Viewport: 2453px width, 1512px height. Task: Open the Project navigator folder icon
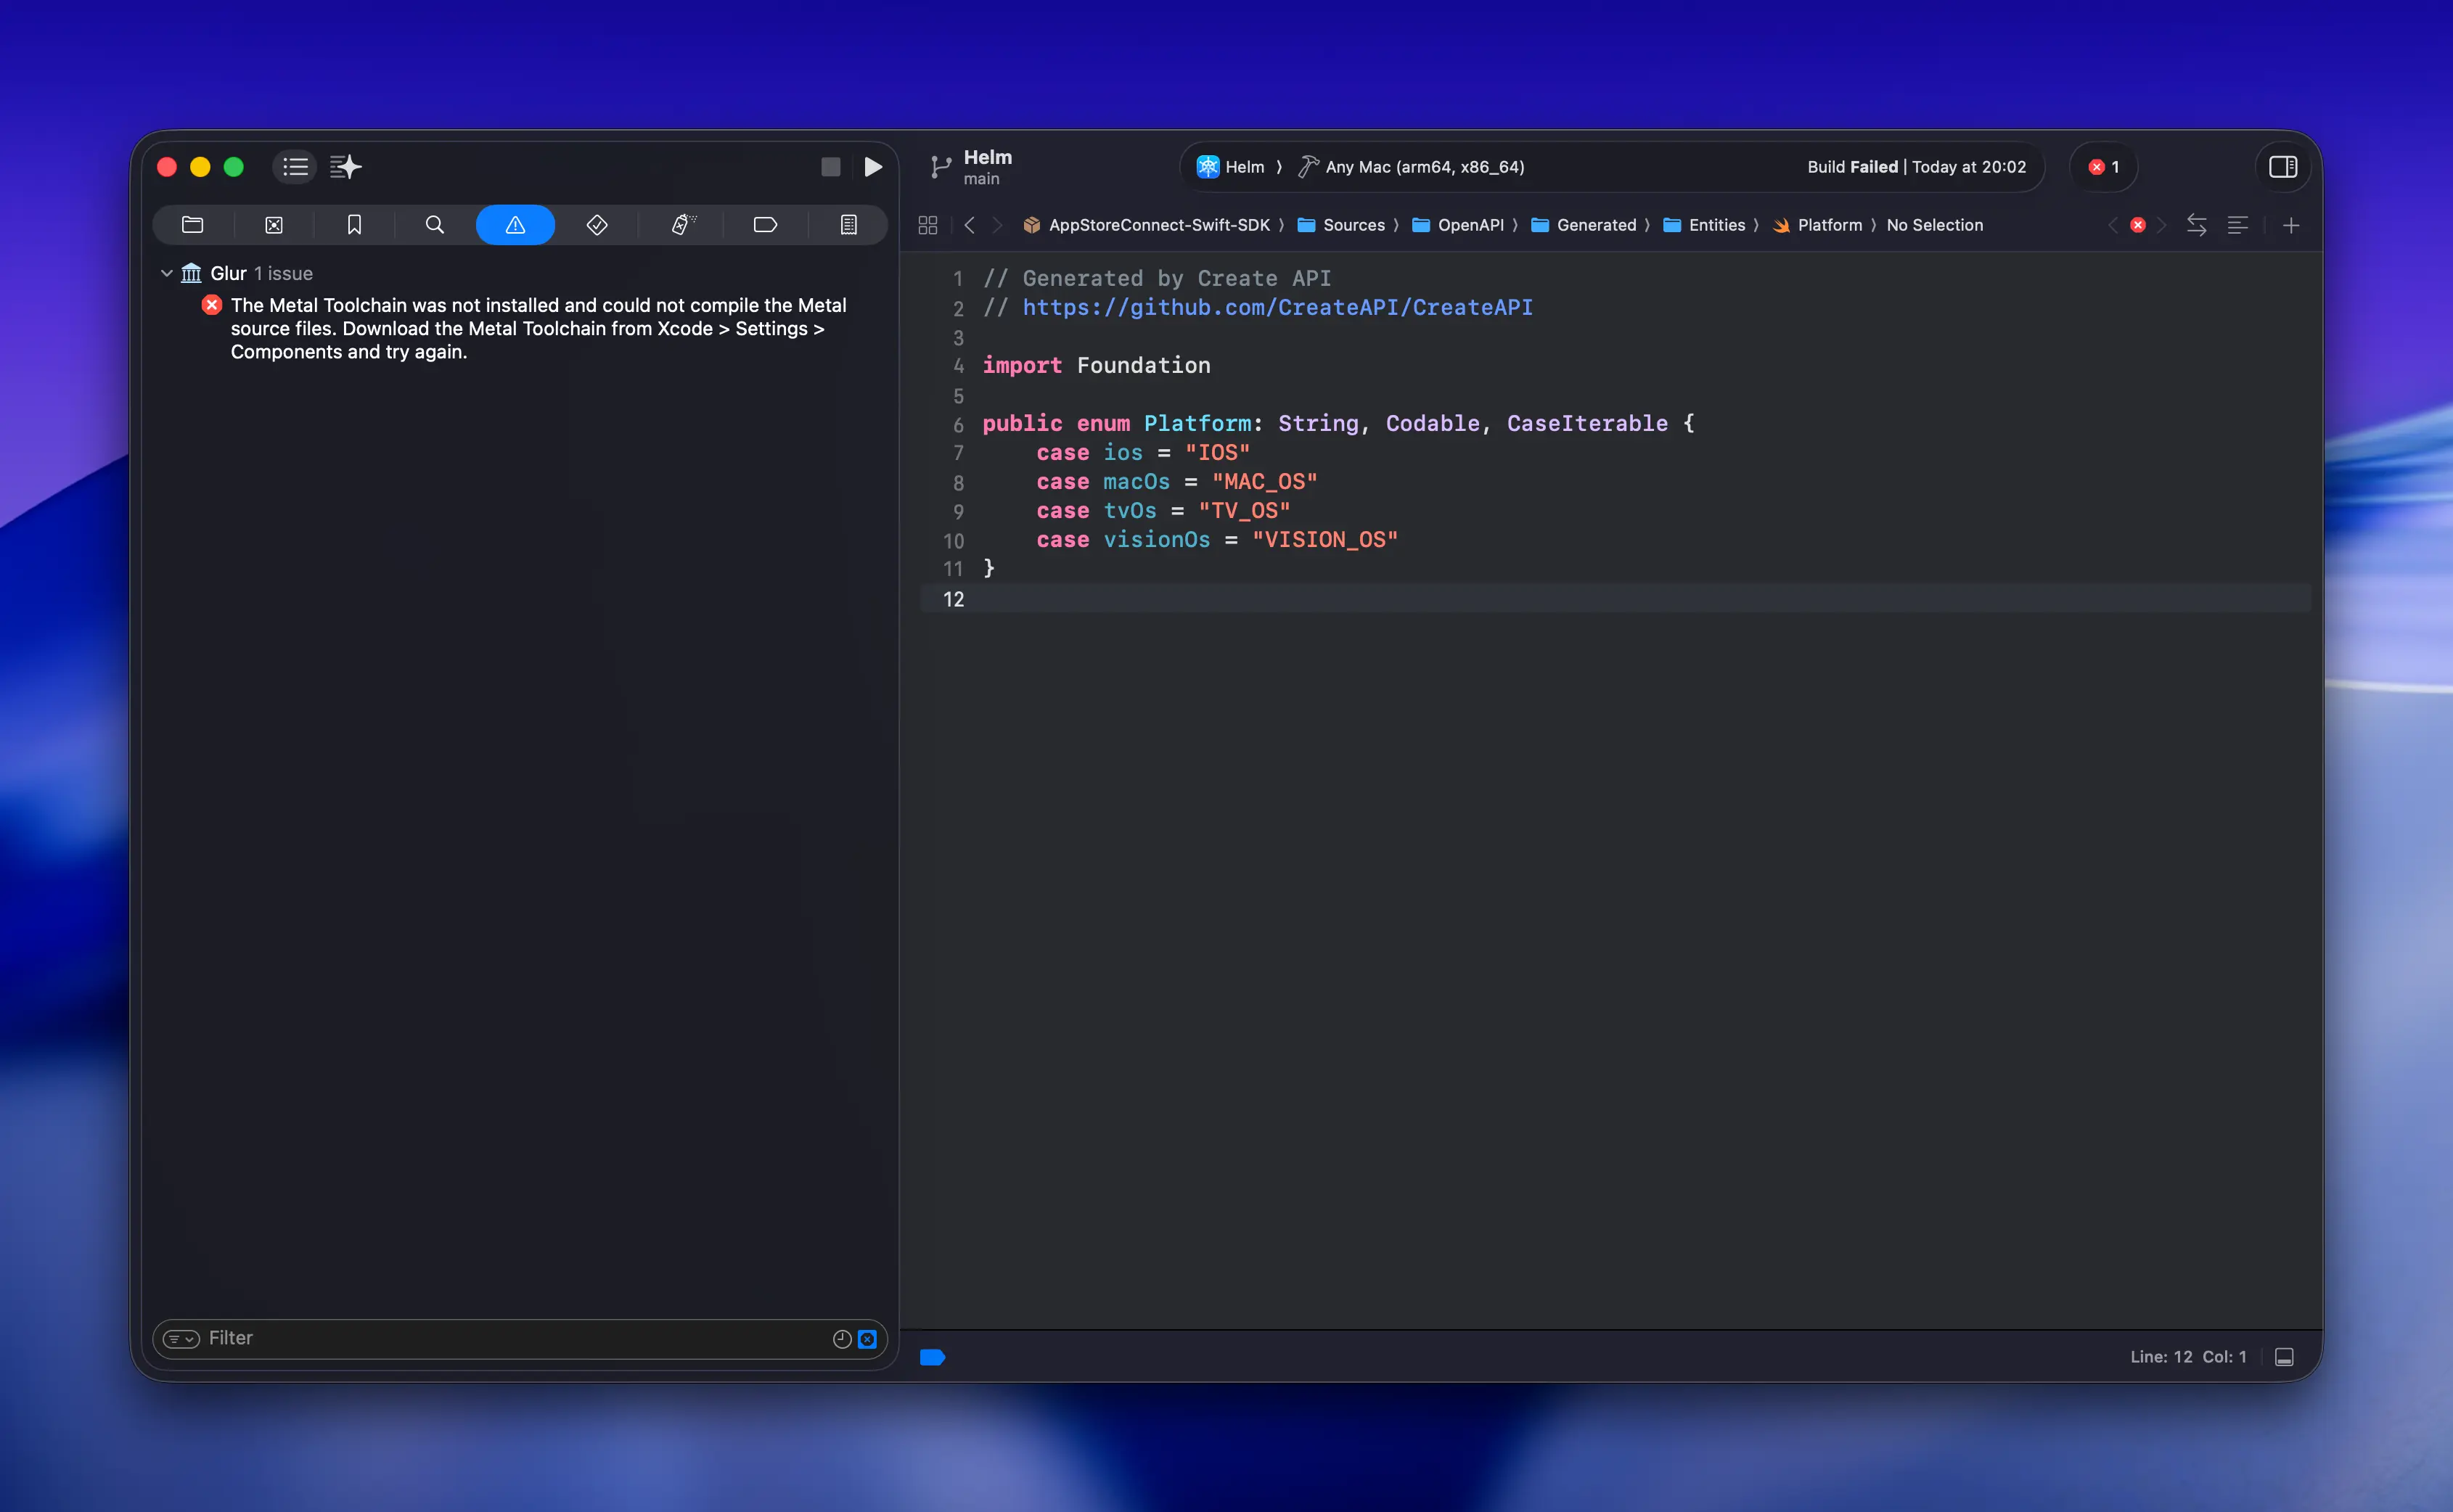pyautogui.click(x=193, y=225)
